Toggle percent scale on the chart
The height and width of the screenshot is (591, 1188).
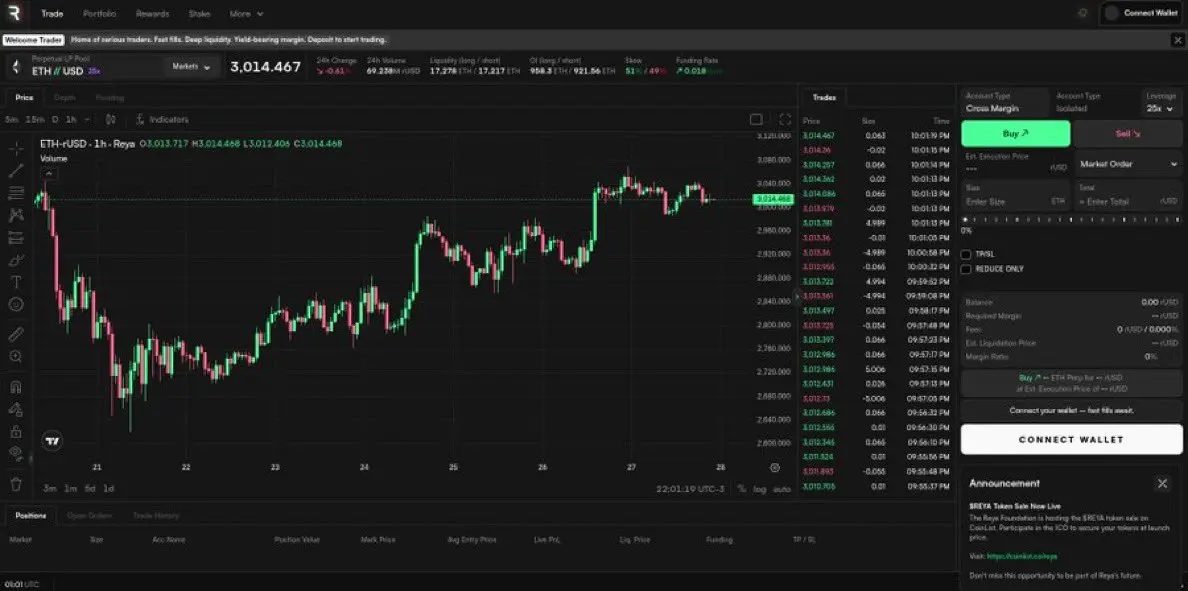(x=741, y=489)
